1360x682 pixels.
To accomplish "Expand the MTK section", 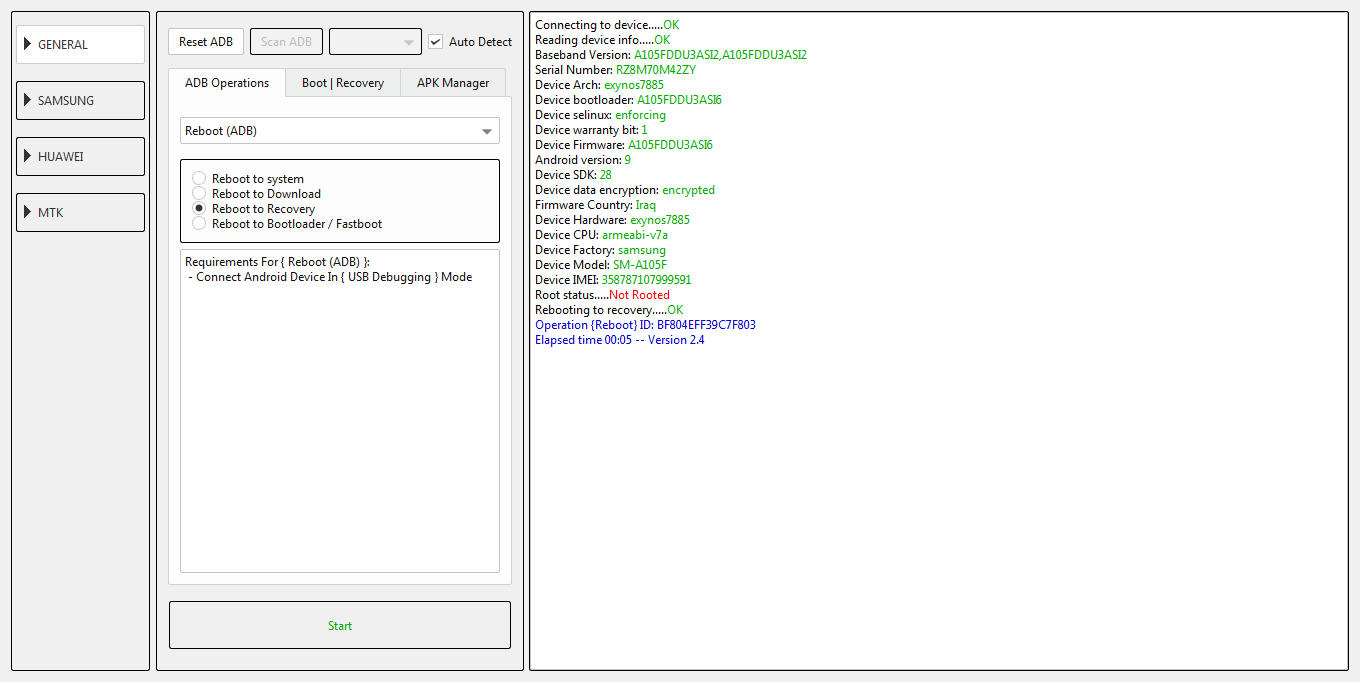I will (80, 212).
